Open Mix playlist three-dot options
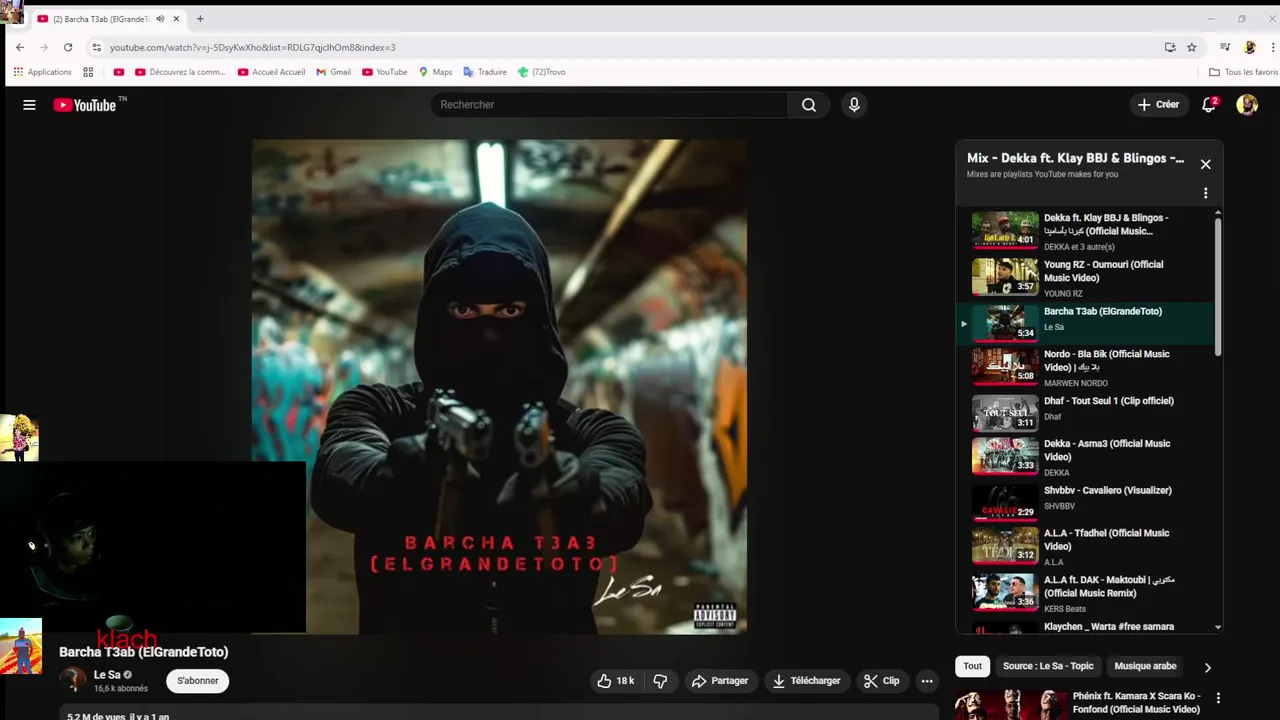Viewport: 1280px width, 720px height. pos(1205,193)
